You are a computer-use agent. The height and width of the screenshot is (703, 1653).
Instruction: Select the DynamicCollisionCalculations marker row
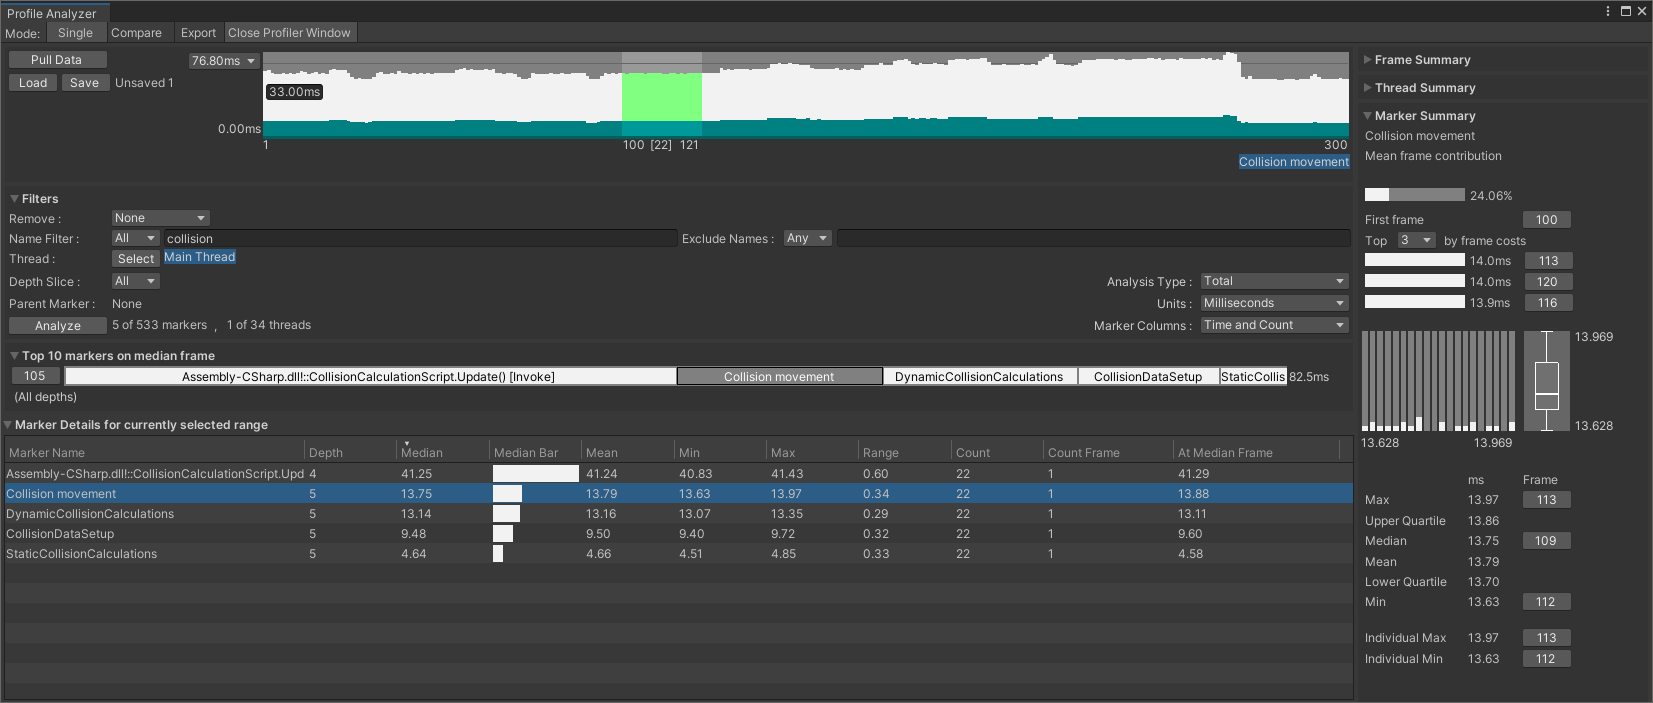90,514
